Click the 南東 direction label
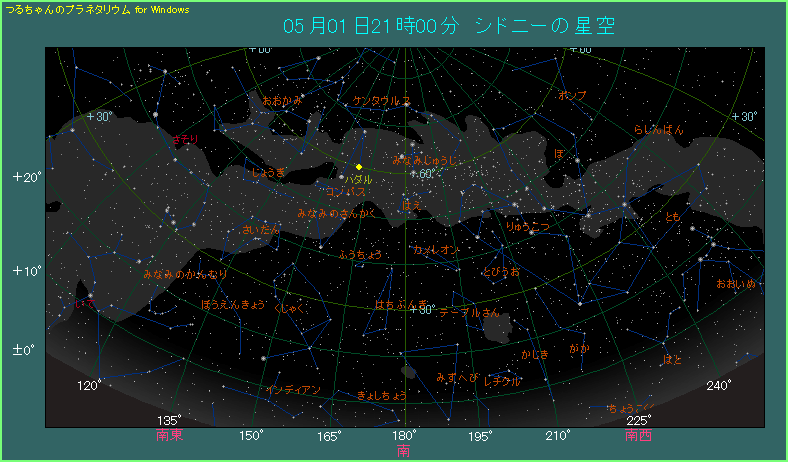 pyautogui.click(x=169, y=436)
